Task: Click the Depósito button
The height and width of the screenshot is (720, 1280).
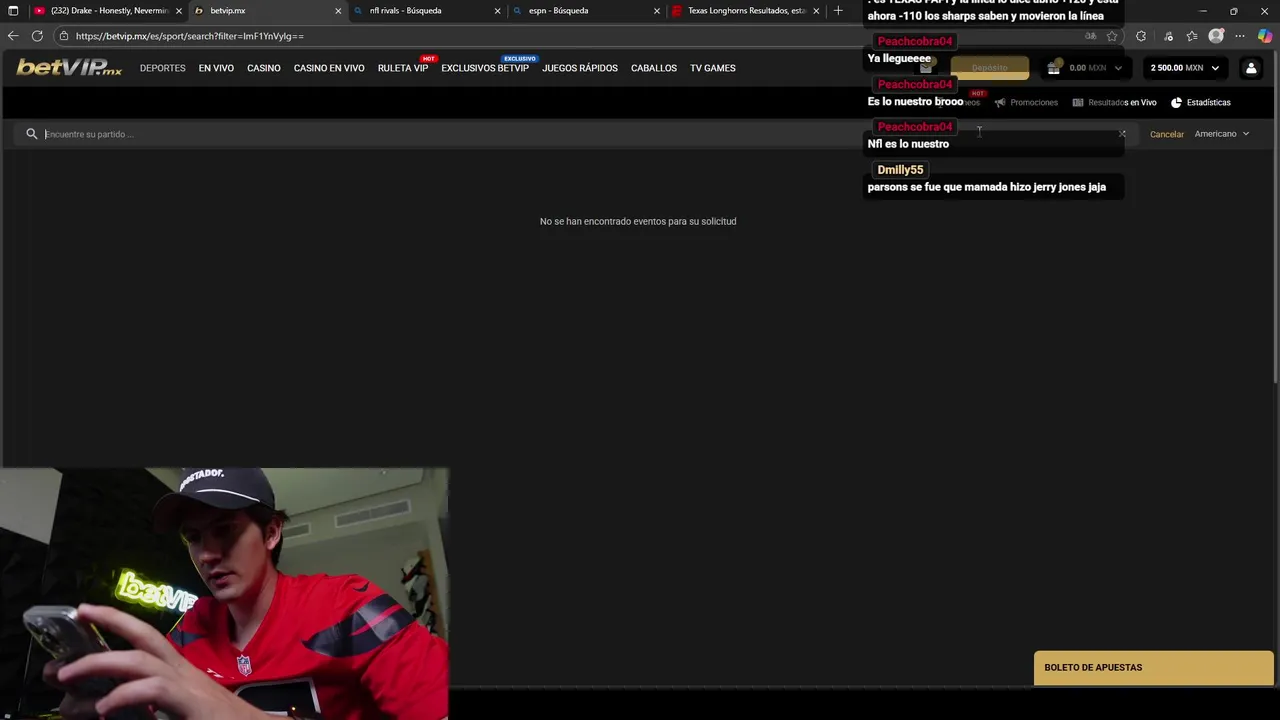Action: (x=989, y=68)
